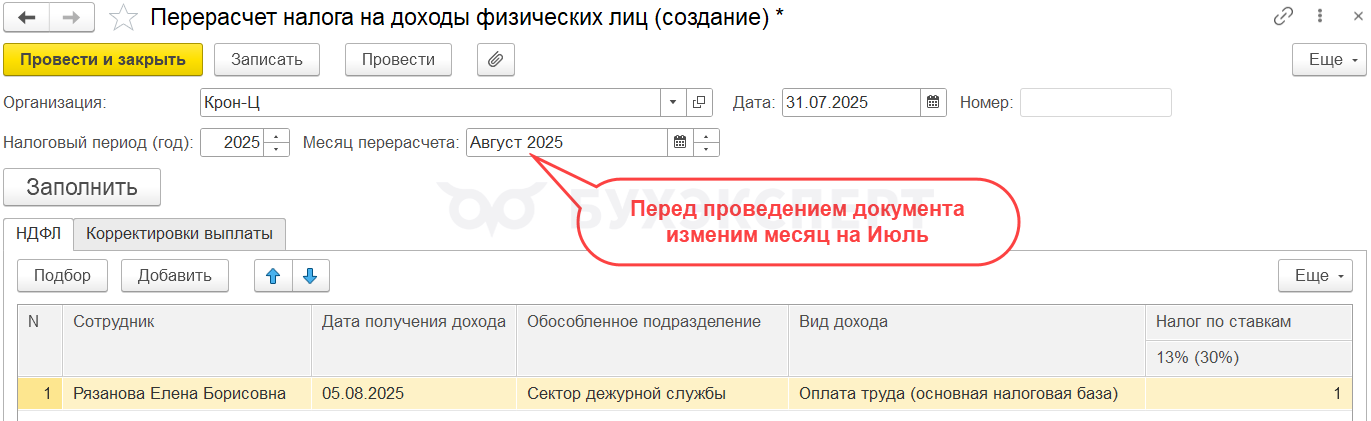Select the 13% (30%) subheader
Image resolution: width=1371 pixels, height=421 pixels.
click(1248, 358)
